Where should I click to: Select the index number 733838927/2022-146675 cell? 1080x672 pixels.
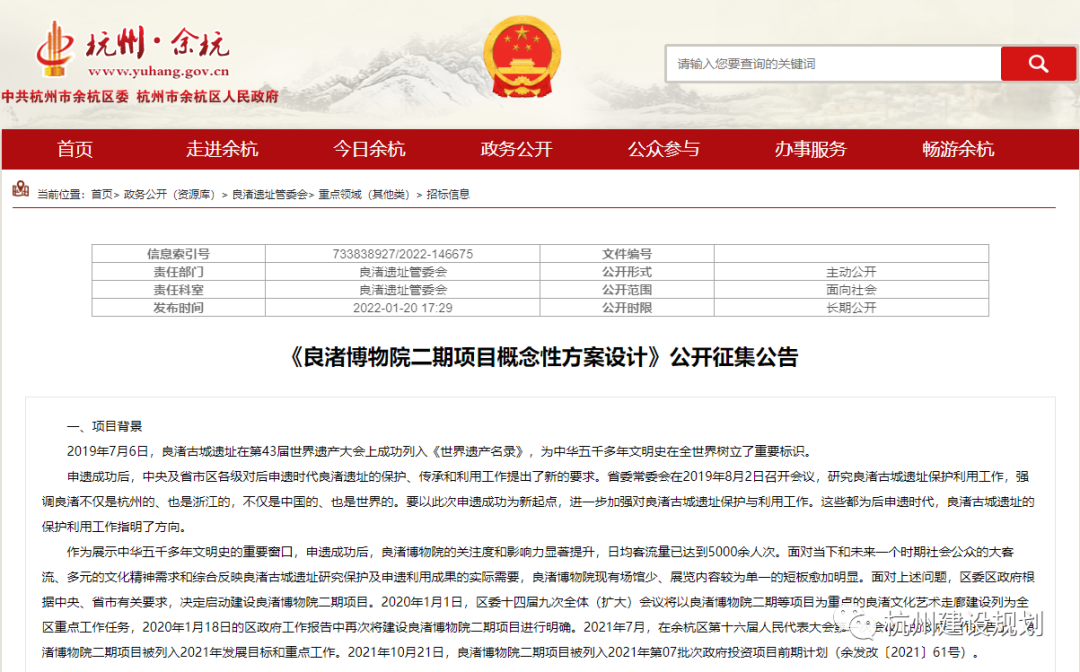pos(402,253)
